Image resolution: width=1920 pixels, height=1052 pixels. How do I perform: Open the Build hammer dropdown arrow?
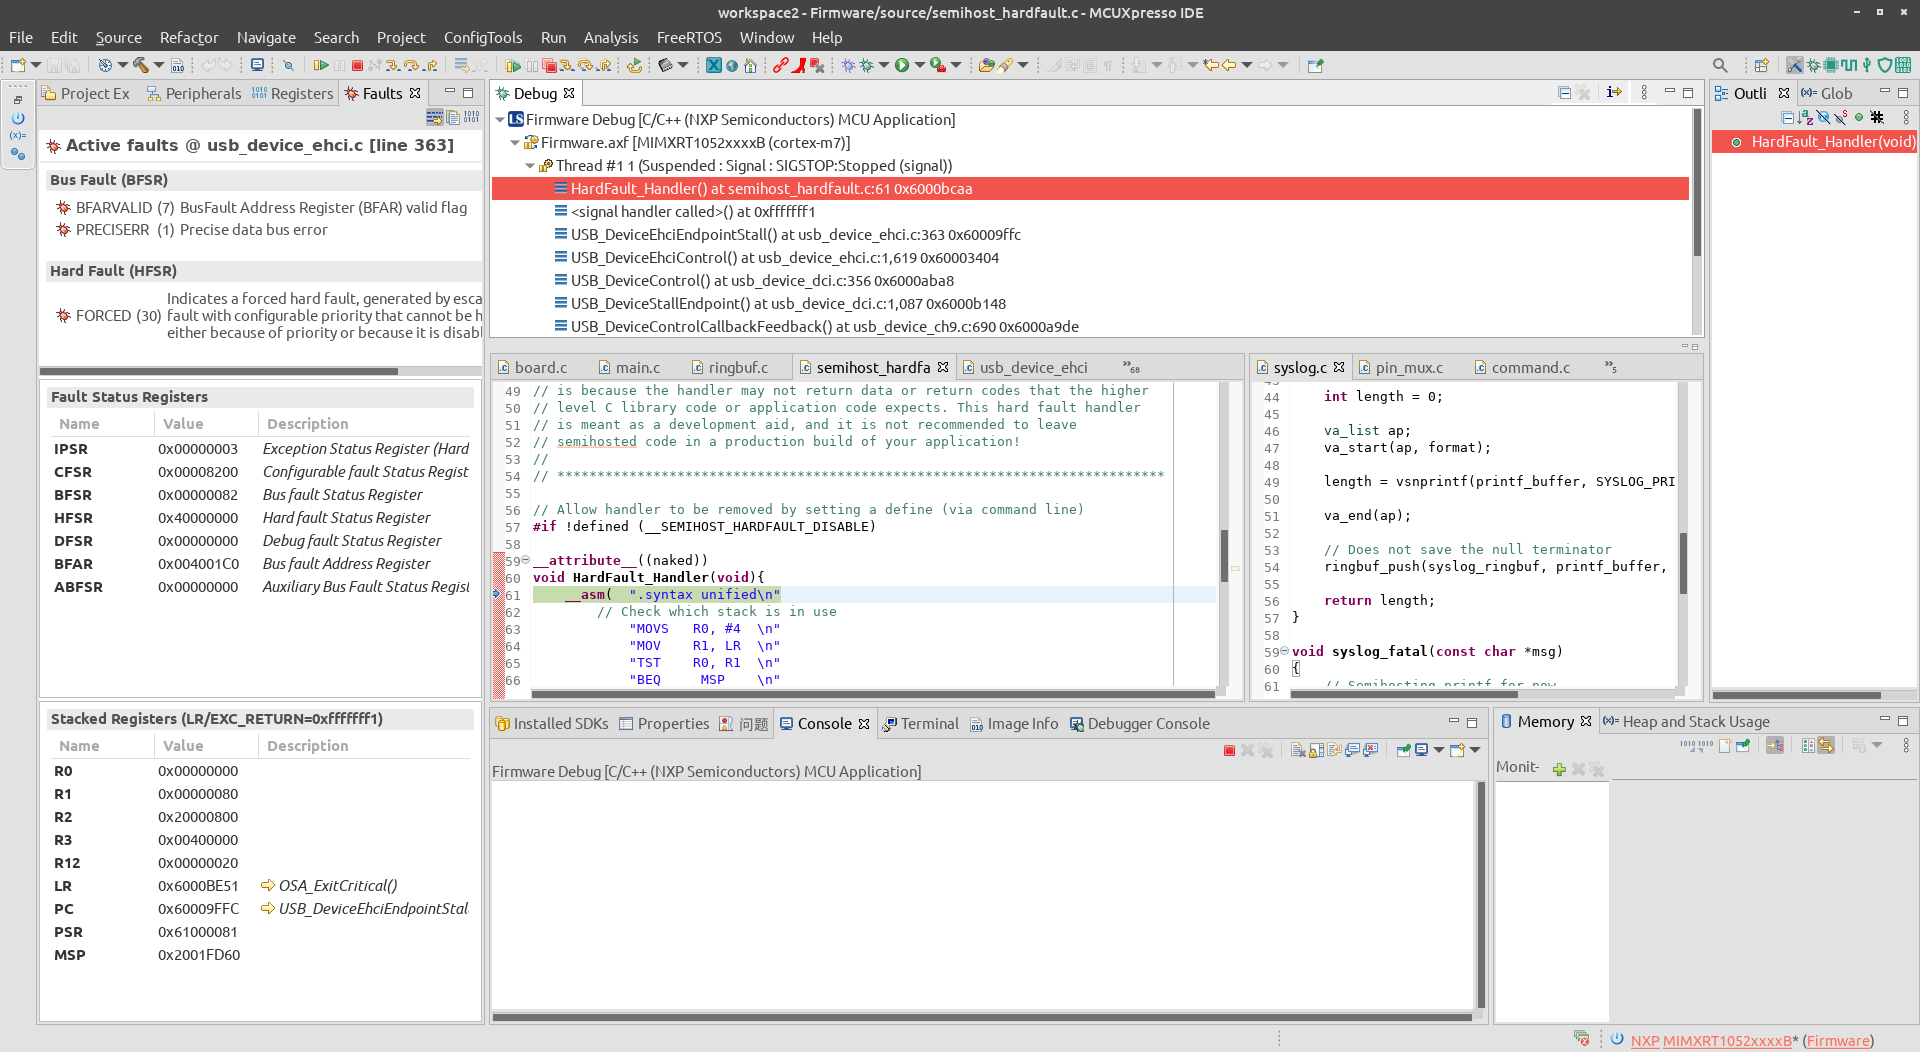point(159,65)
